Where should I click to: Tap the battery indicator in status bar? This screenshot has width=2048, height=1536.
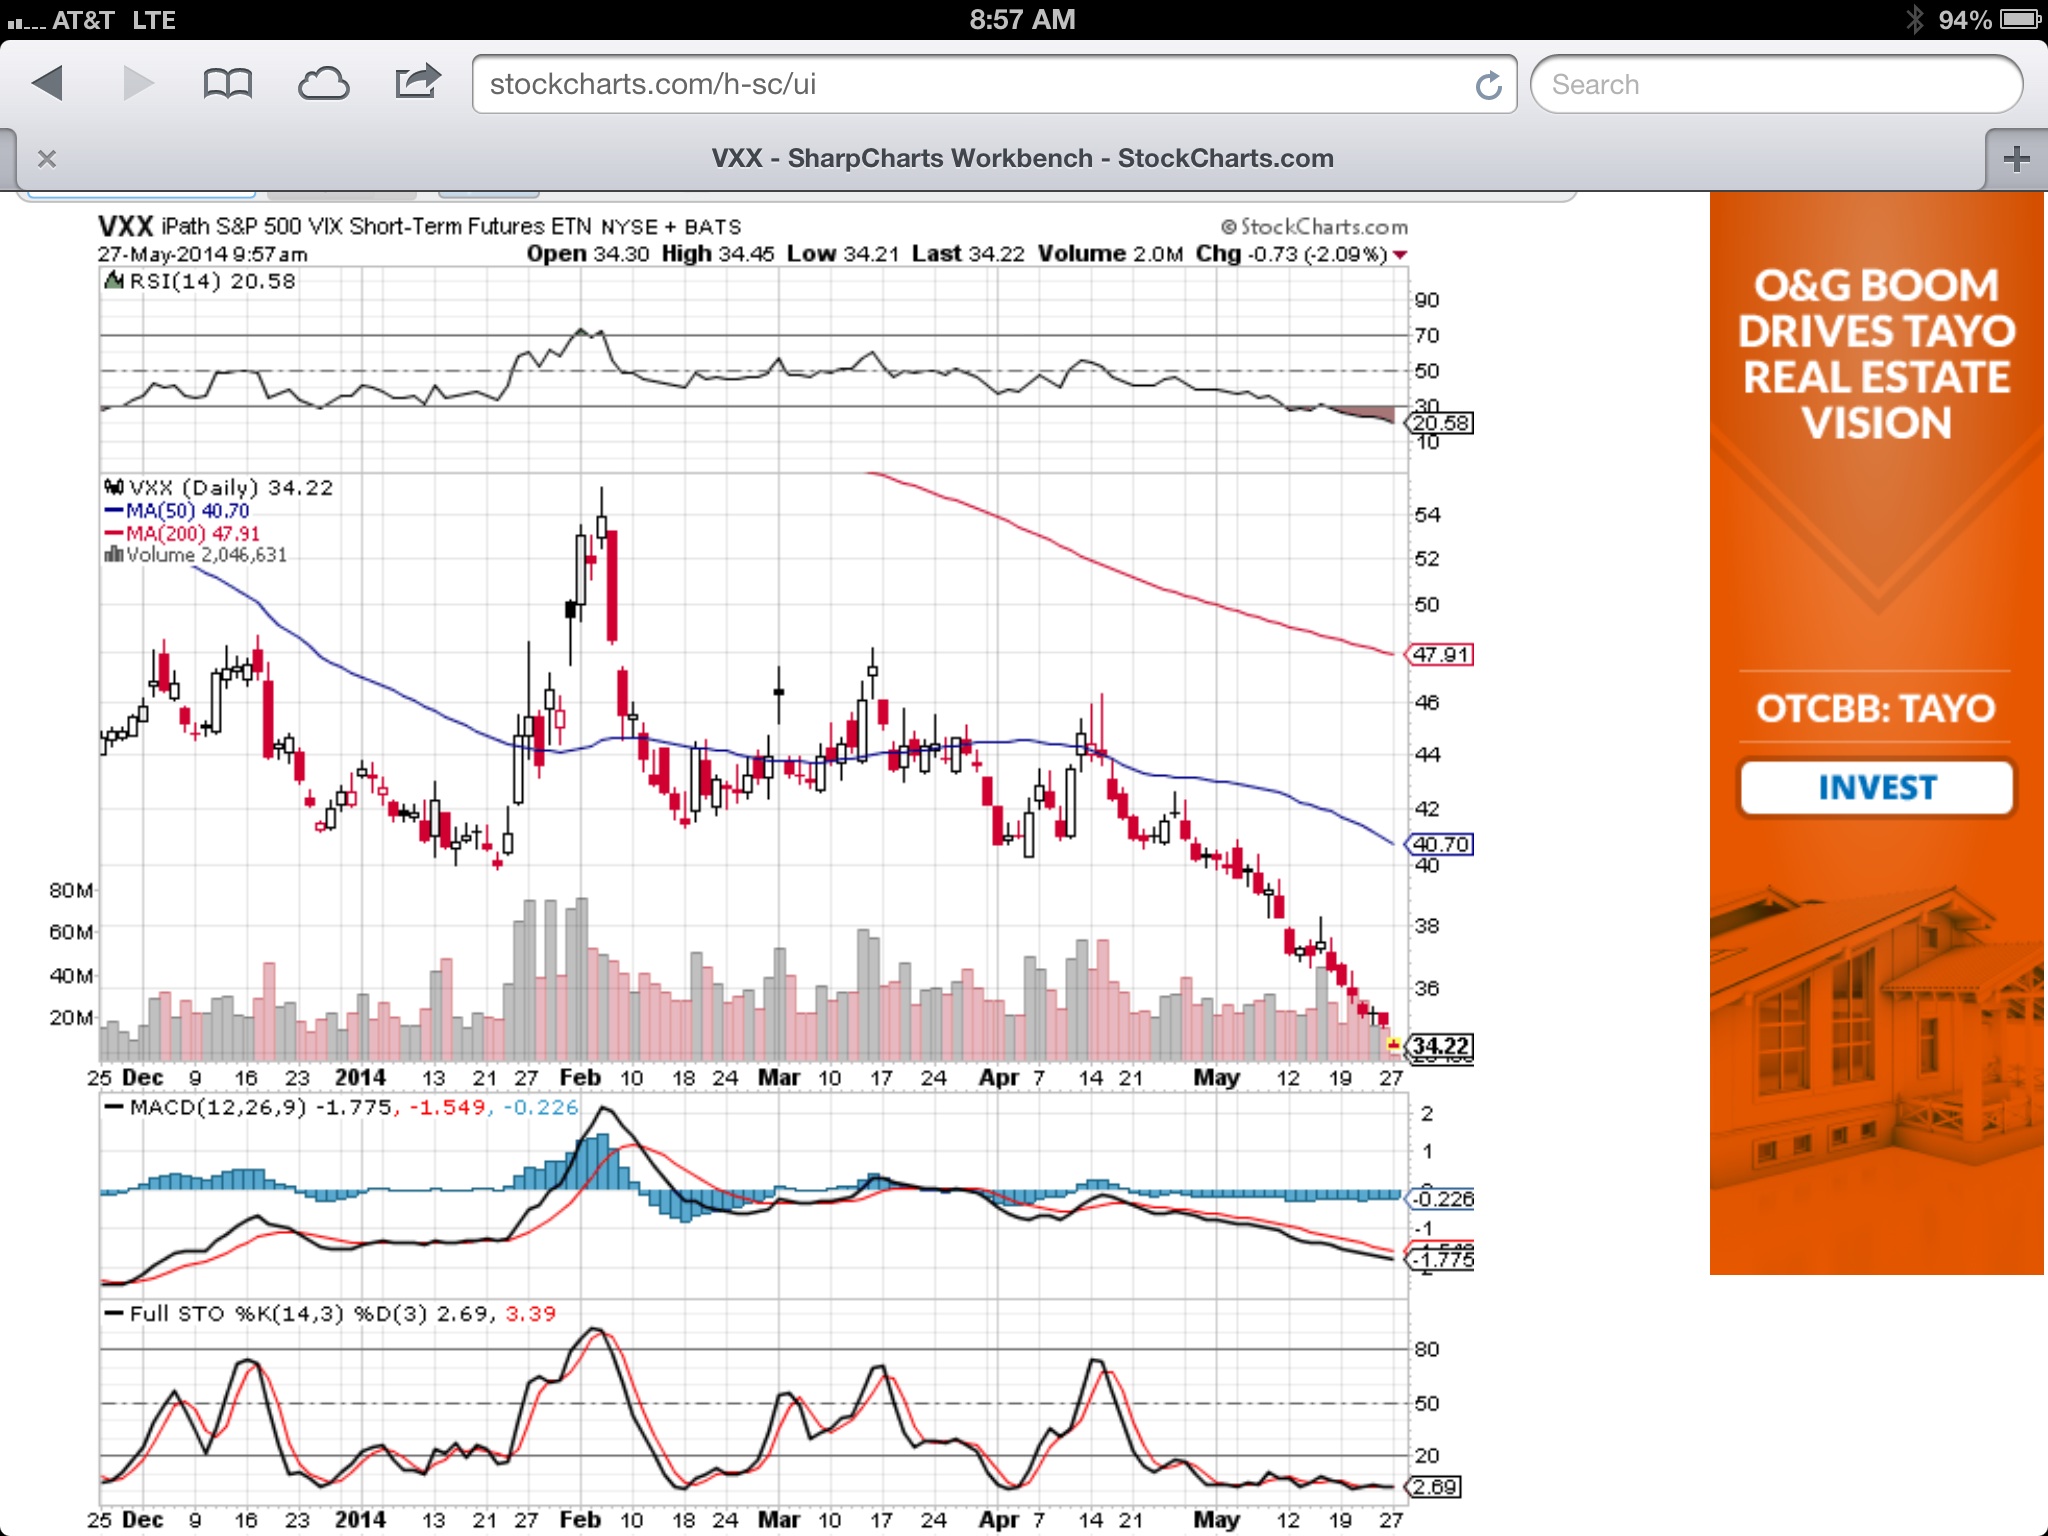coord(2021,19)
